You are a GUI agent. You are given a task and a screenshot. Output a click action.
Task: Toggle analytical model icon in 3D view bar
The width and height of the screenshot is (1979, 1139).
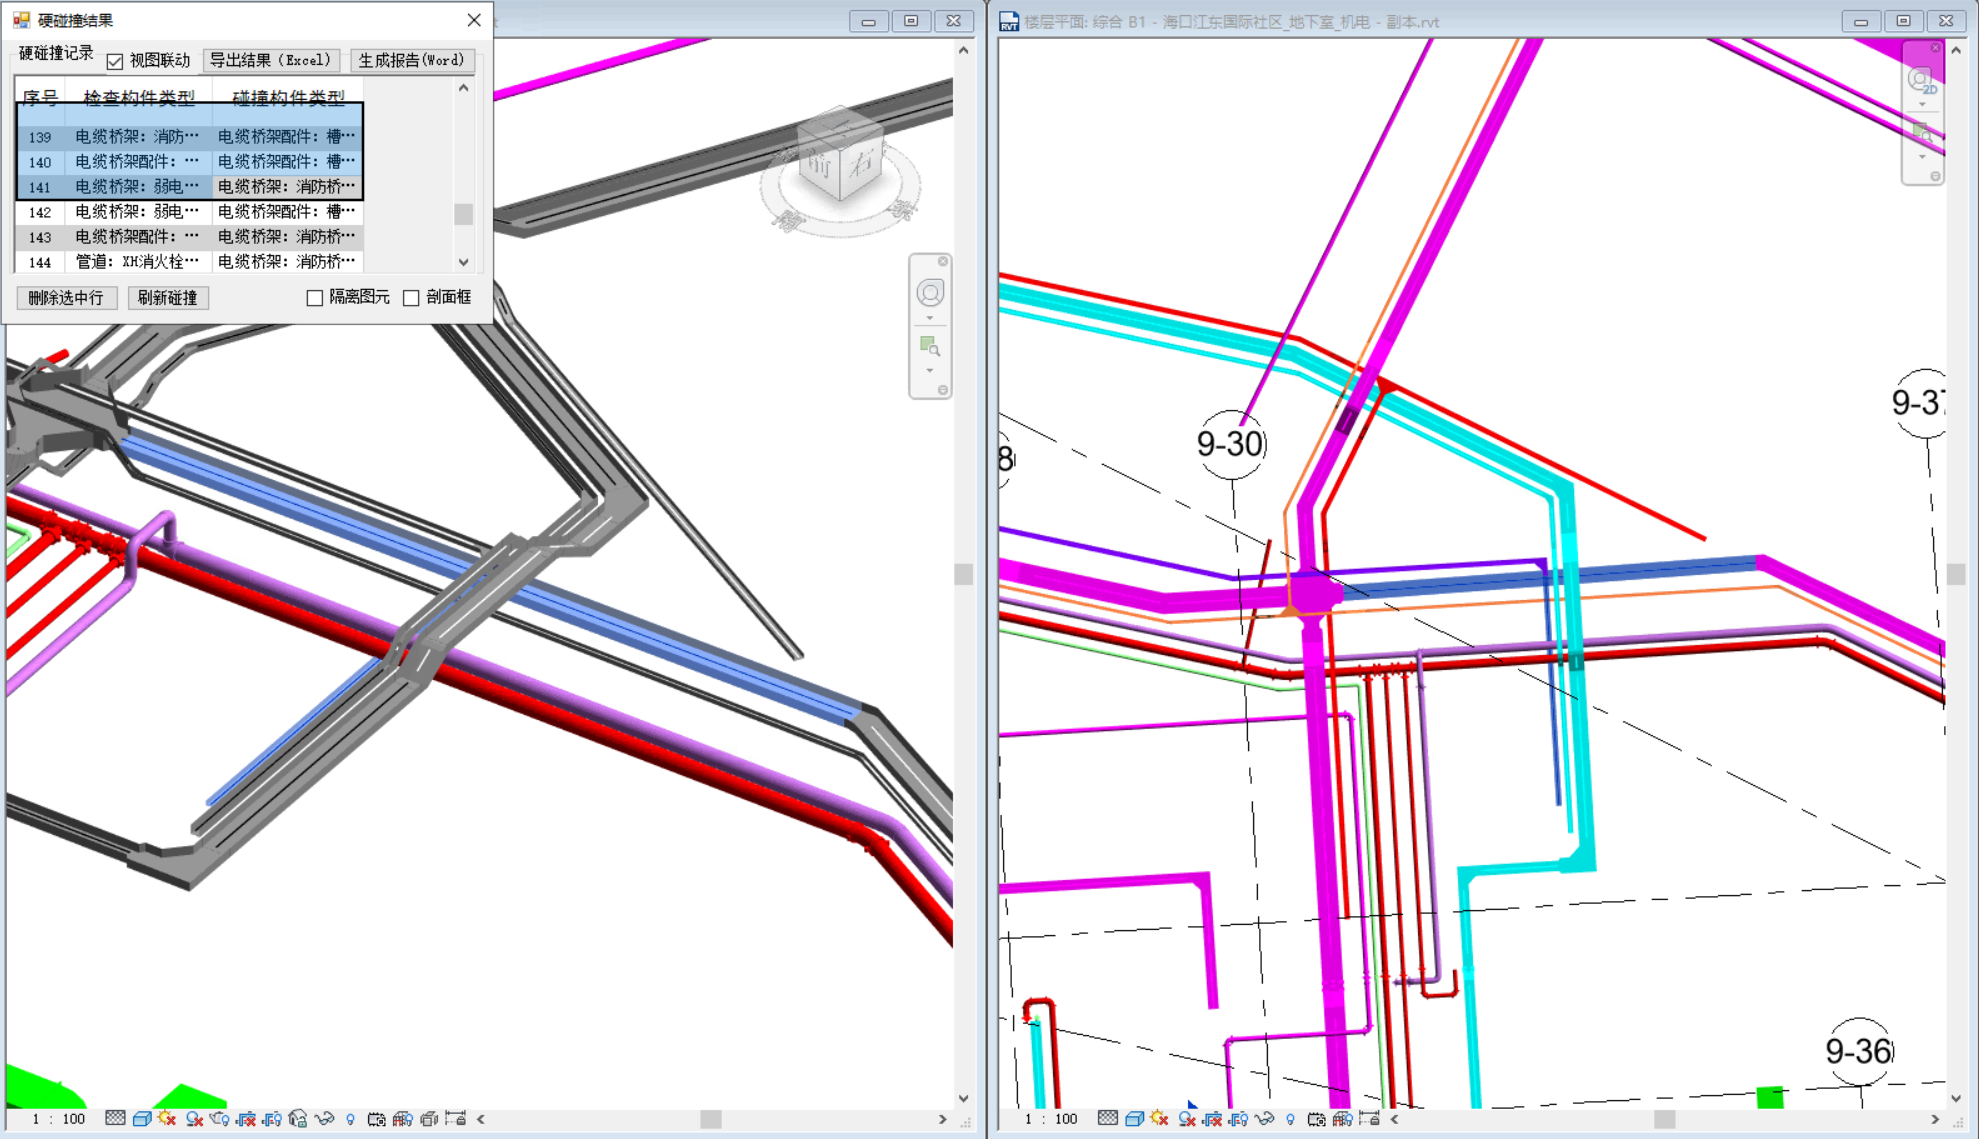pos(403,1119)
